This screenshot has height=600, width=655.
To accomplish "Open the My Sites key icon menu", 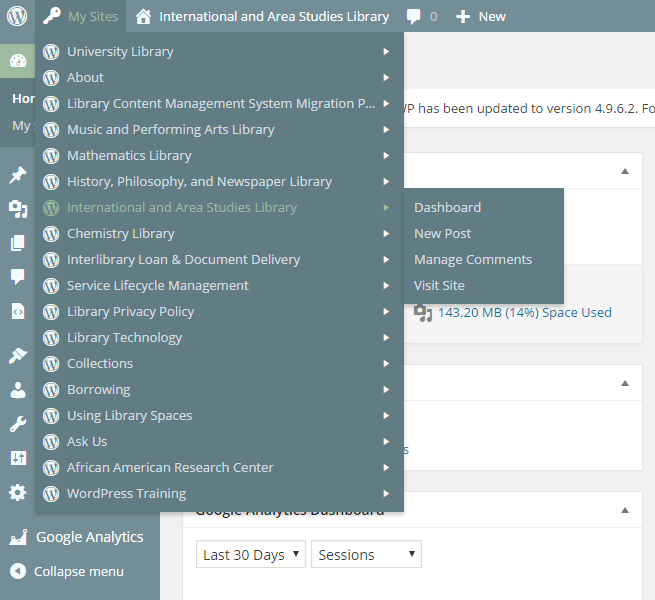I will click(x=52, y=16).
